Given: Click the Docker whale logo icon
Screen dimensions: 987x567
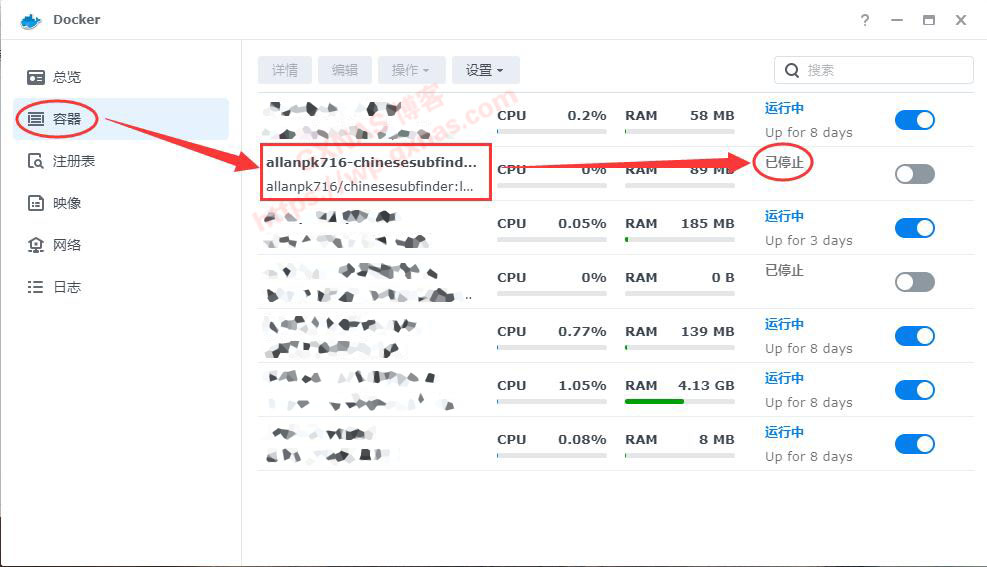Looking at the screenshot, I should pos(29,20).
